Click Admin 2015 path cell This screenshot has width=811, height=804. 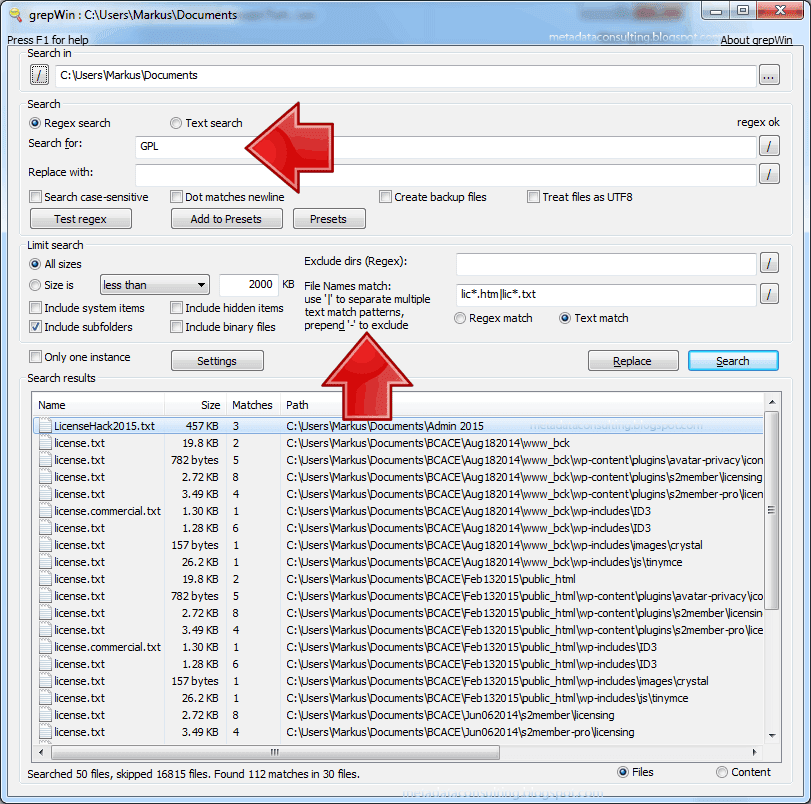pyautogui.click(x=385, y=426)
